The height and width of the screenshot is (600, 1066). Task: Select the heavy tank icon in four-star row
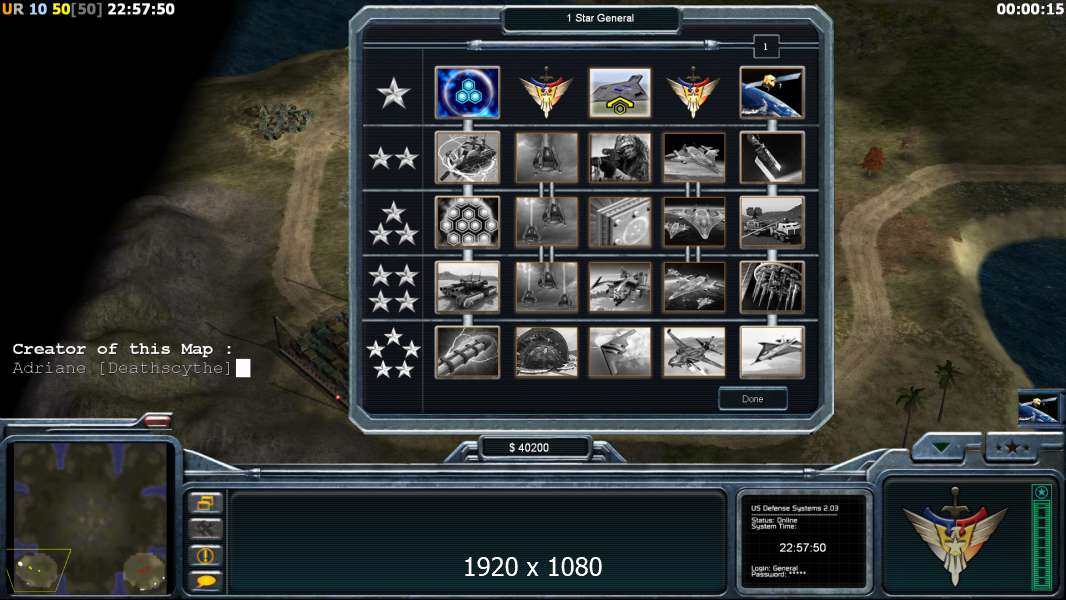[467, 287]
